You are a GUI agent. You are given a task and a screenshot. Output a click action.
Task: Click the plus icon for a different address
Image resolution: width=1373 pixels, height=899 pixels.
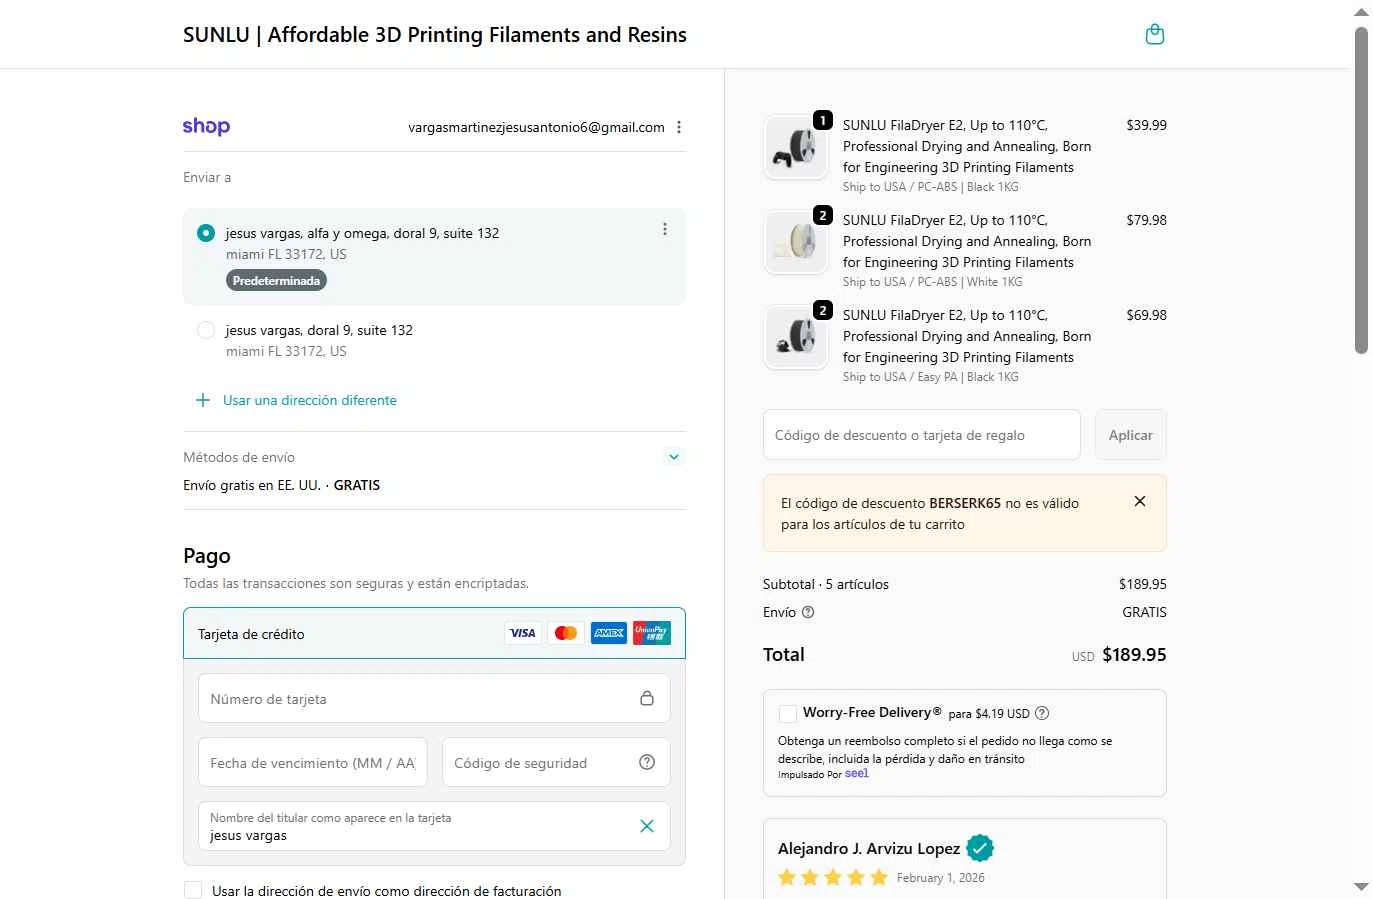[x=203, y=400]
